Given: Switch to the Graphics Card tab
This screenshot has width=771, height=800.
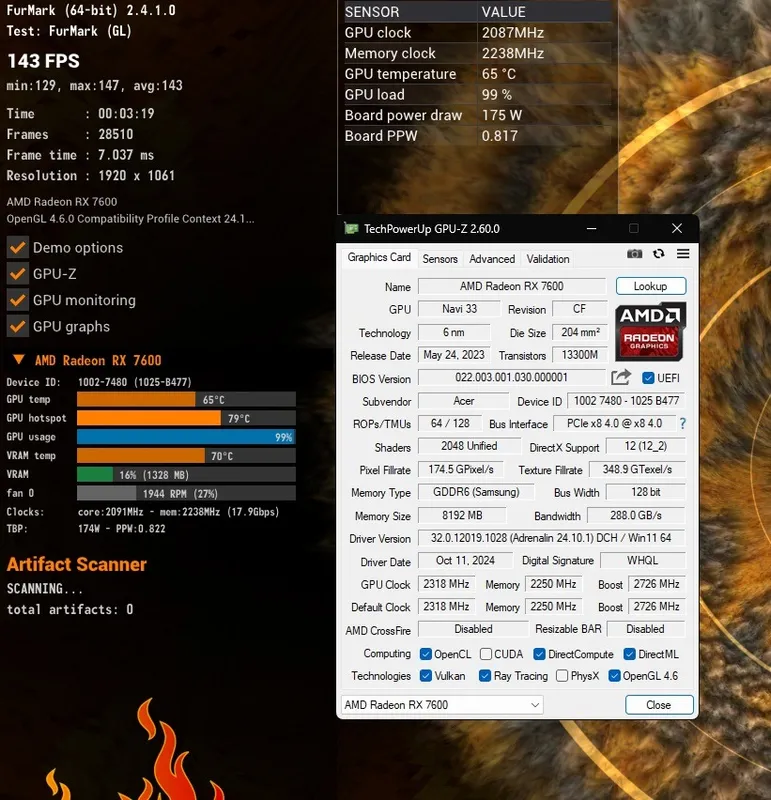Looking at the screenshot, I should point(379,257).
